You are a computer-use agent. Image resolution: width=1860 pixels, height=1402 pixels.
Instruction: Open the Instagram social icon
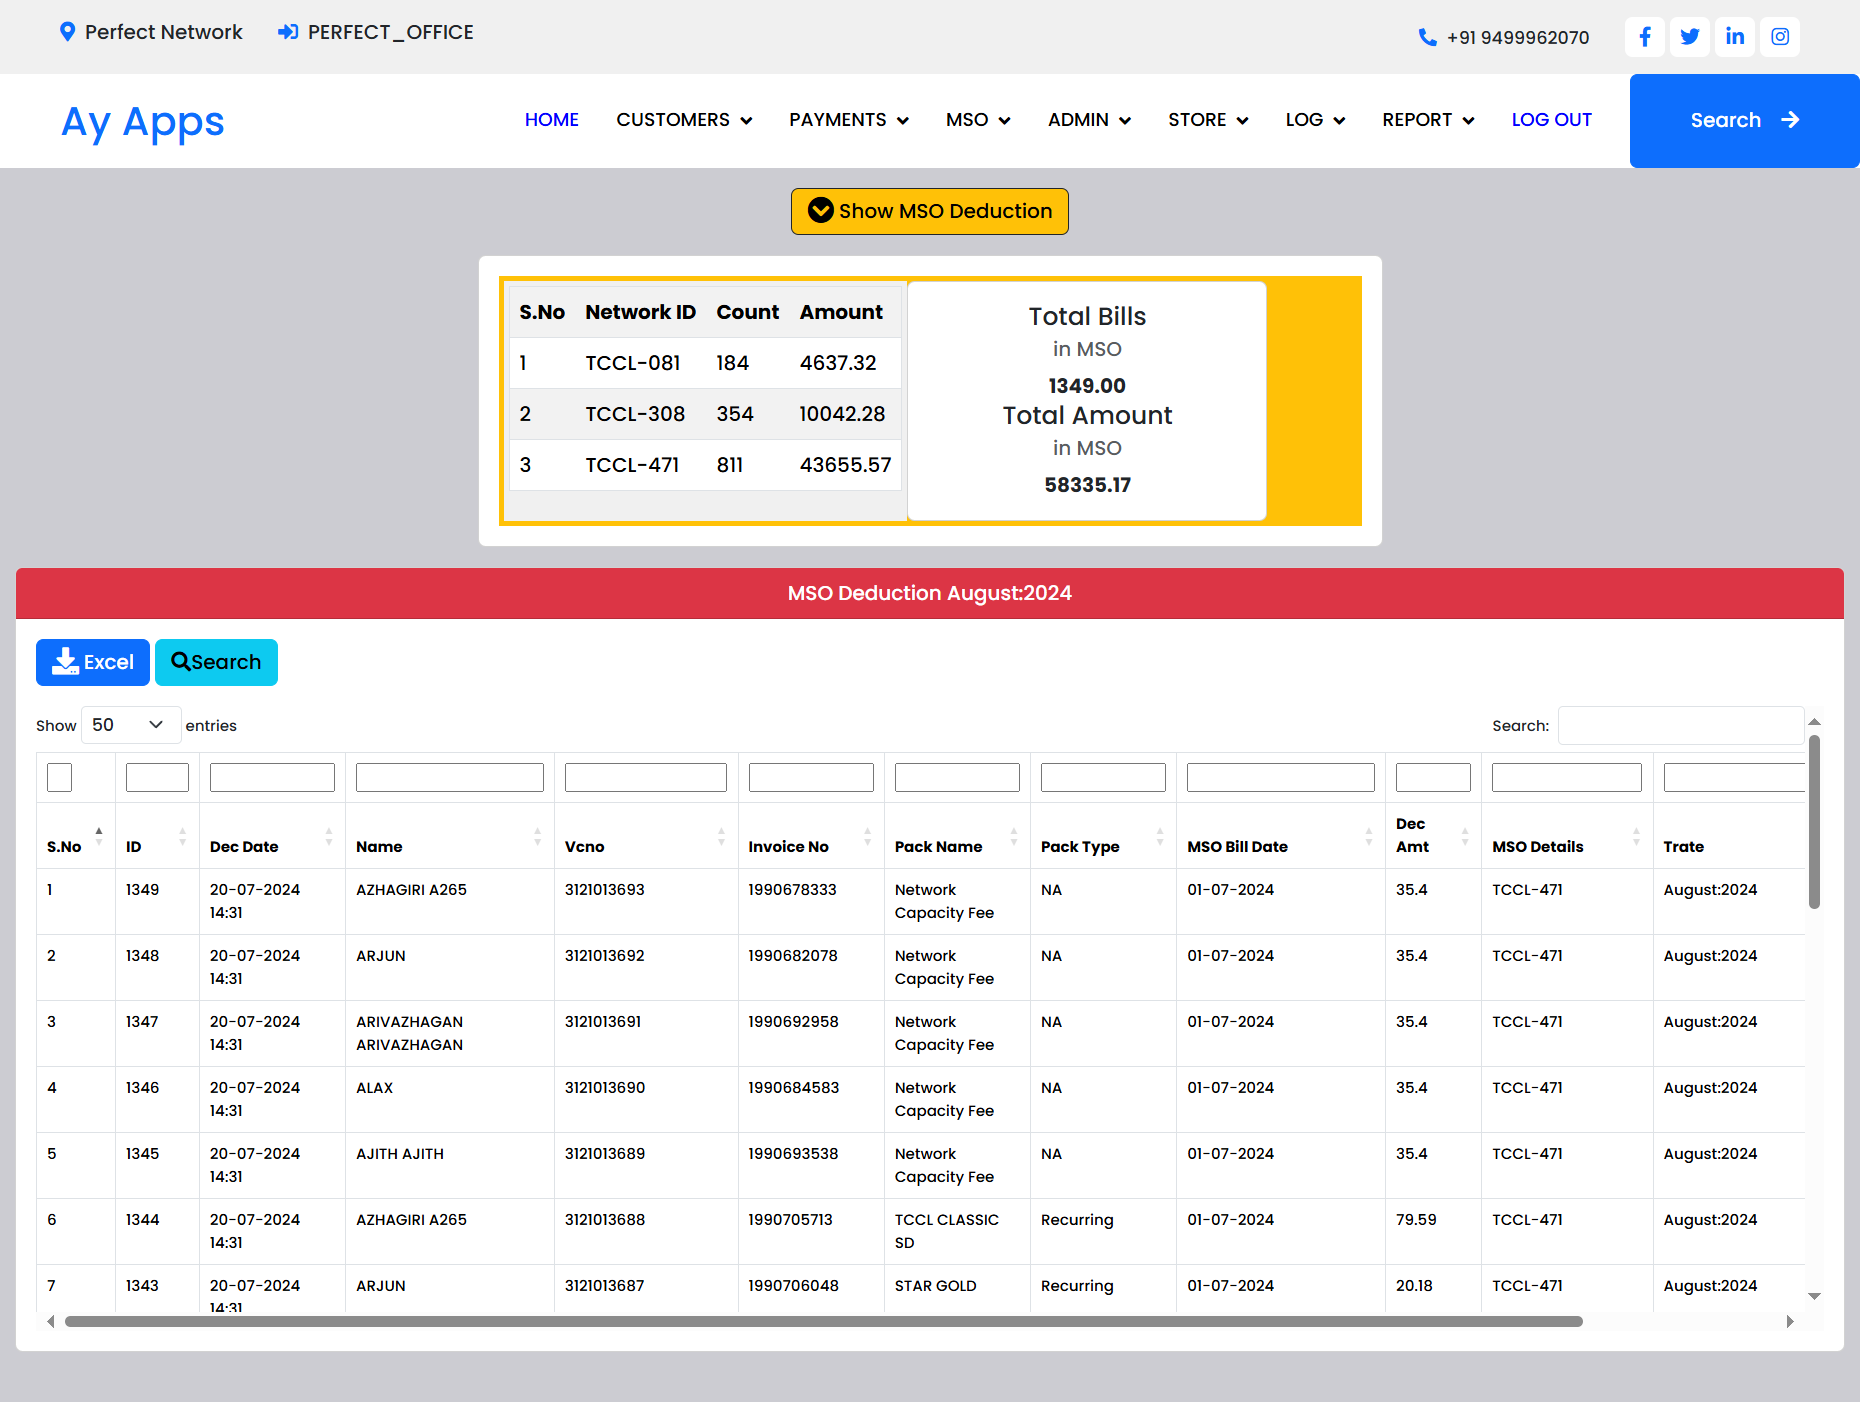1779,37
